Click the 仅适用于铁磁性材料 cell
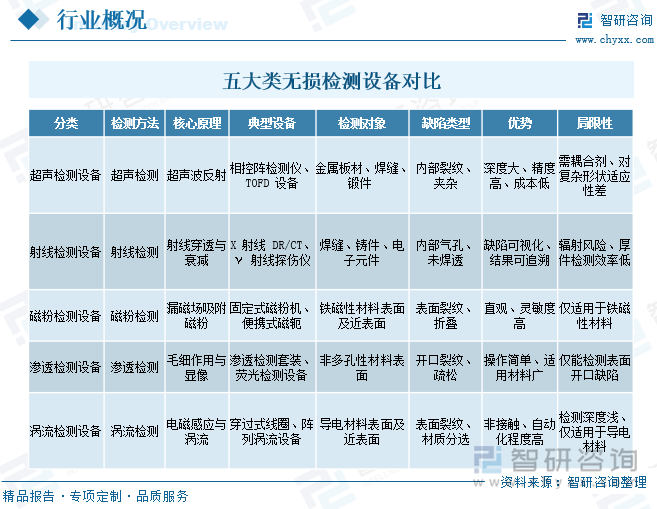Viewport: 657px width, 509px height. pyautogui.click(x=595, y=315)
